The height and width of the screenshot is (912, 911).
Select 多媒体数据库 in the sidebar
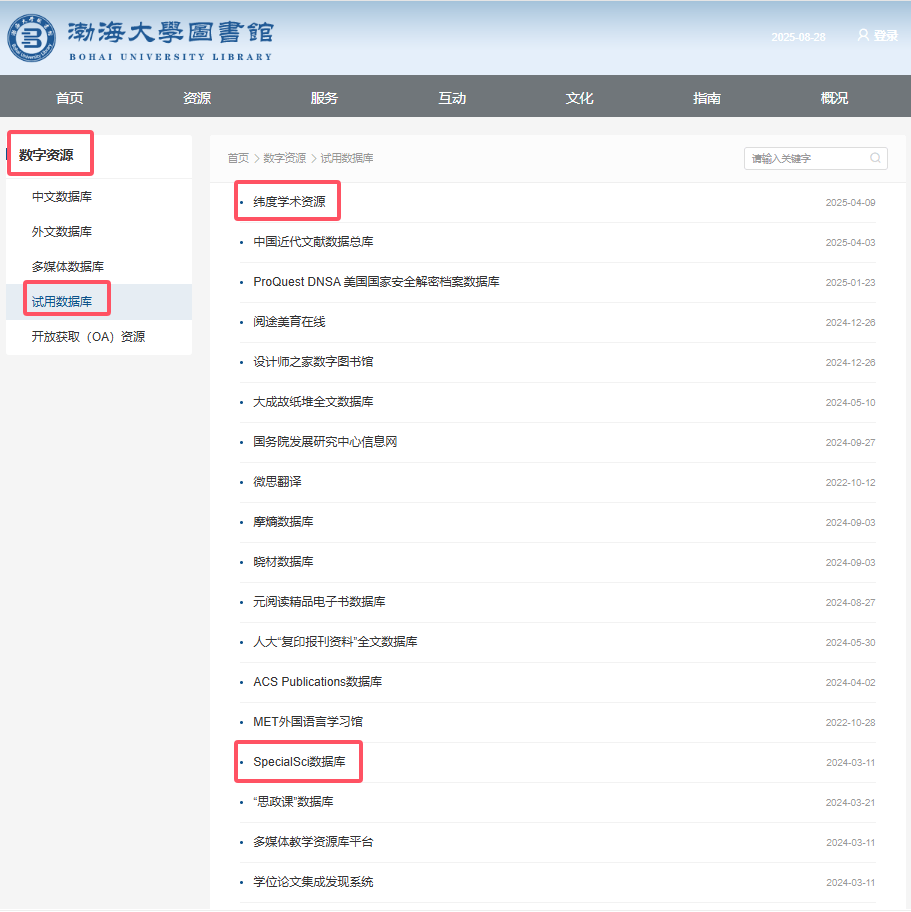click(x=68, y=267)
